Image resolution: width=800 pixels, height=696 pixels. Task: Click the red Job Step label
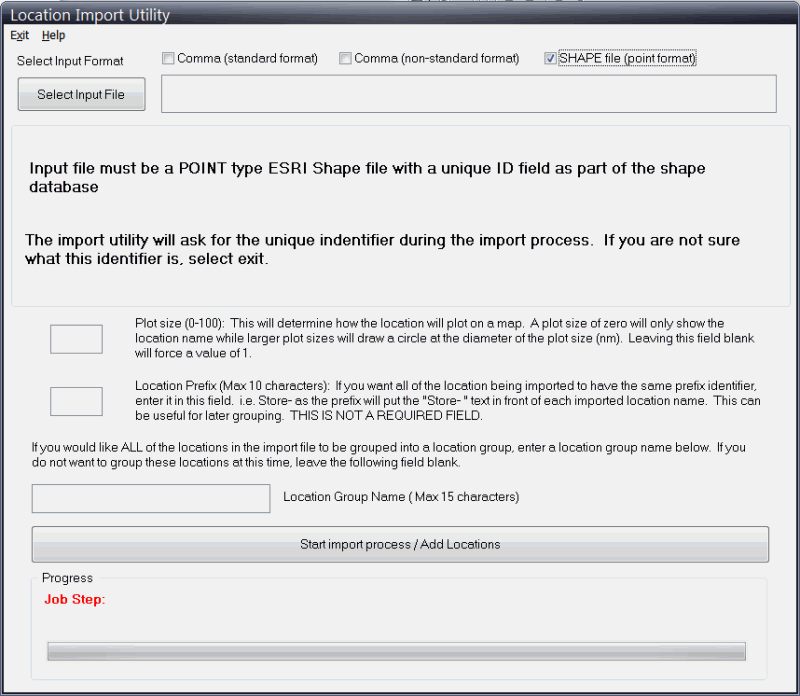click(75, 600)
